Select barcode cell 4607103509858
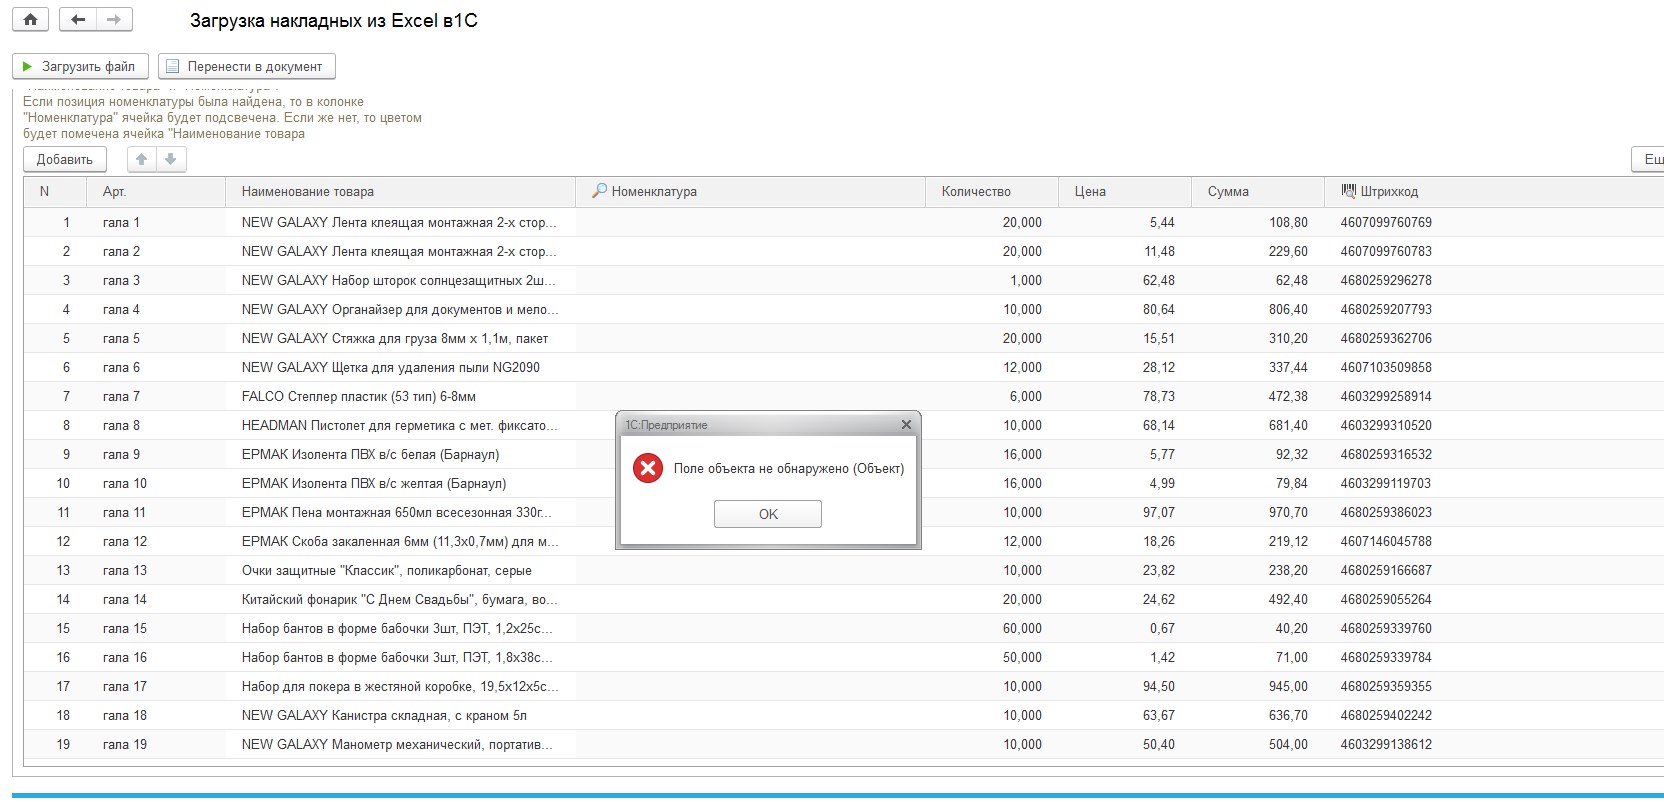This screenshot has height=802, width=1664. (x=1494, y=367)
